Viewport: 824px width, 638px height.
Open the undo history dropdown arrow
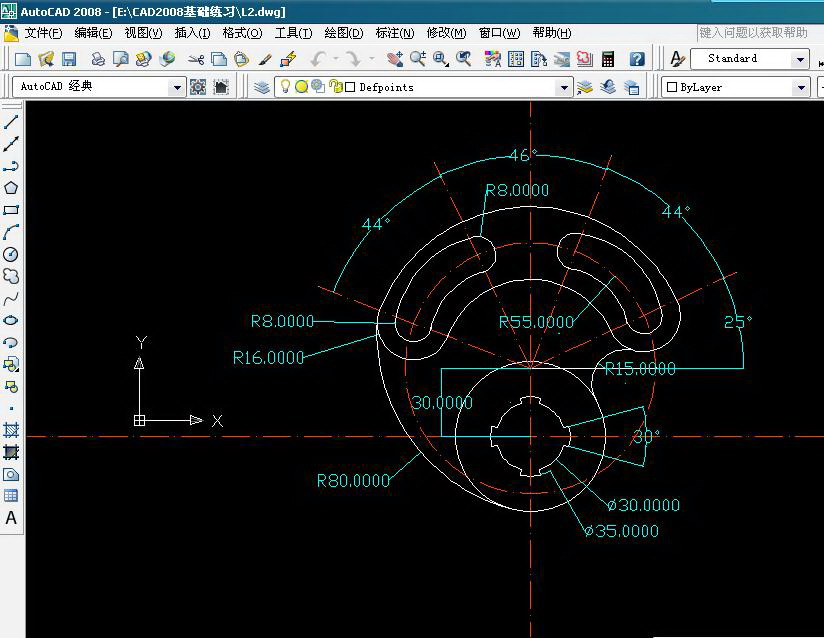tap(335, 59)
